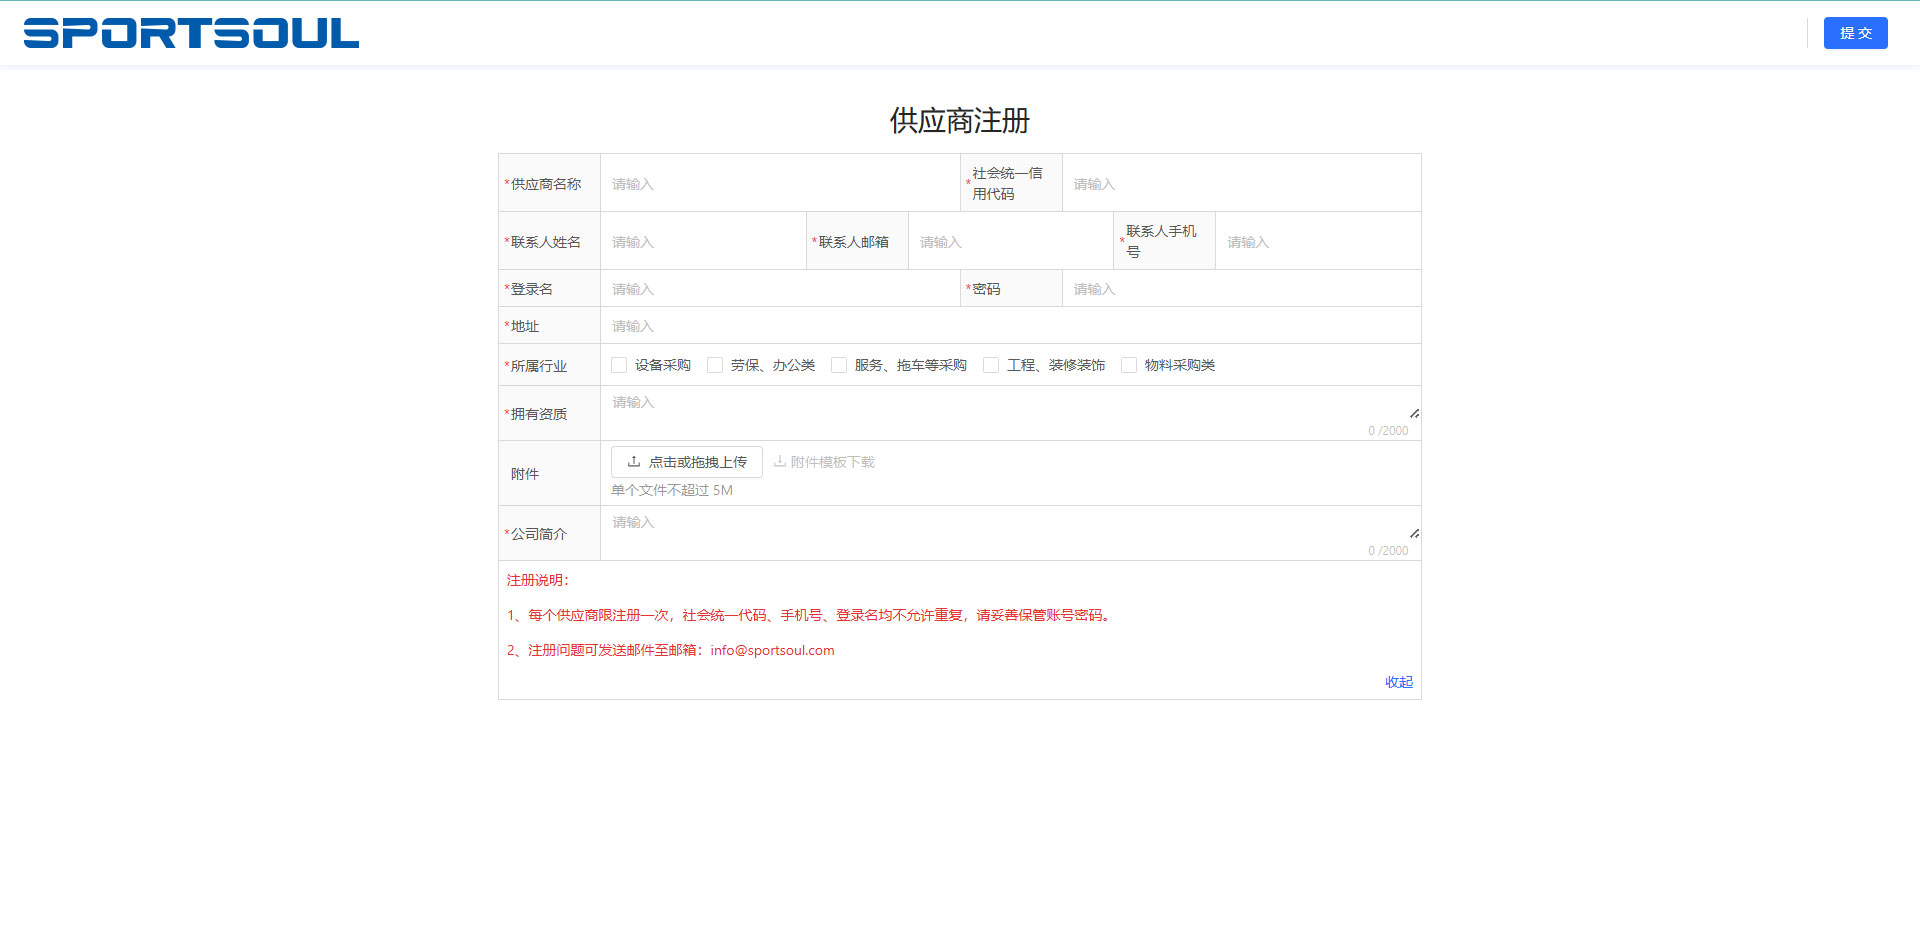
Task: Click the 密码 password input
Action: click(x=1240, y=288)
